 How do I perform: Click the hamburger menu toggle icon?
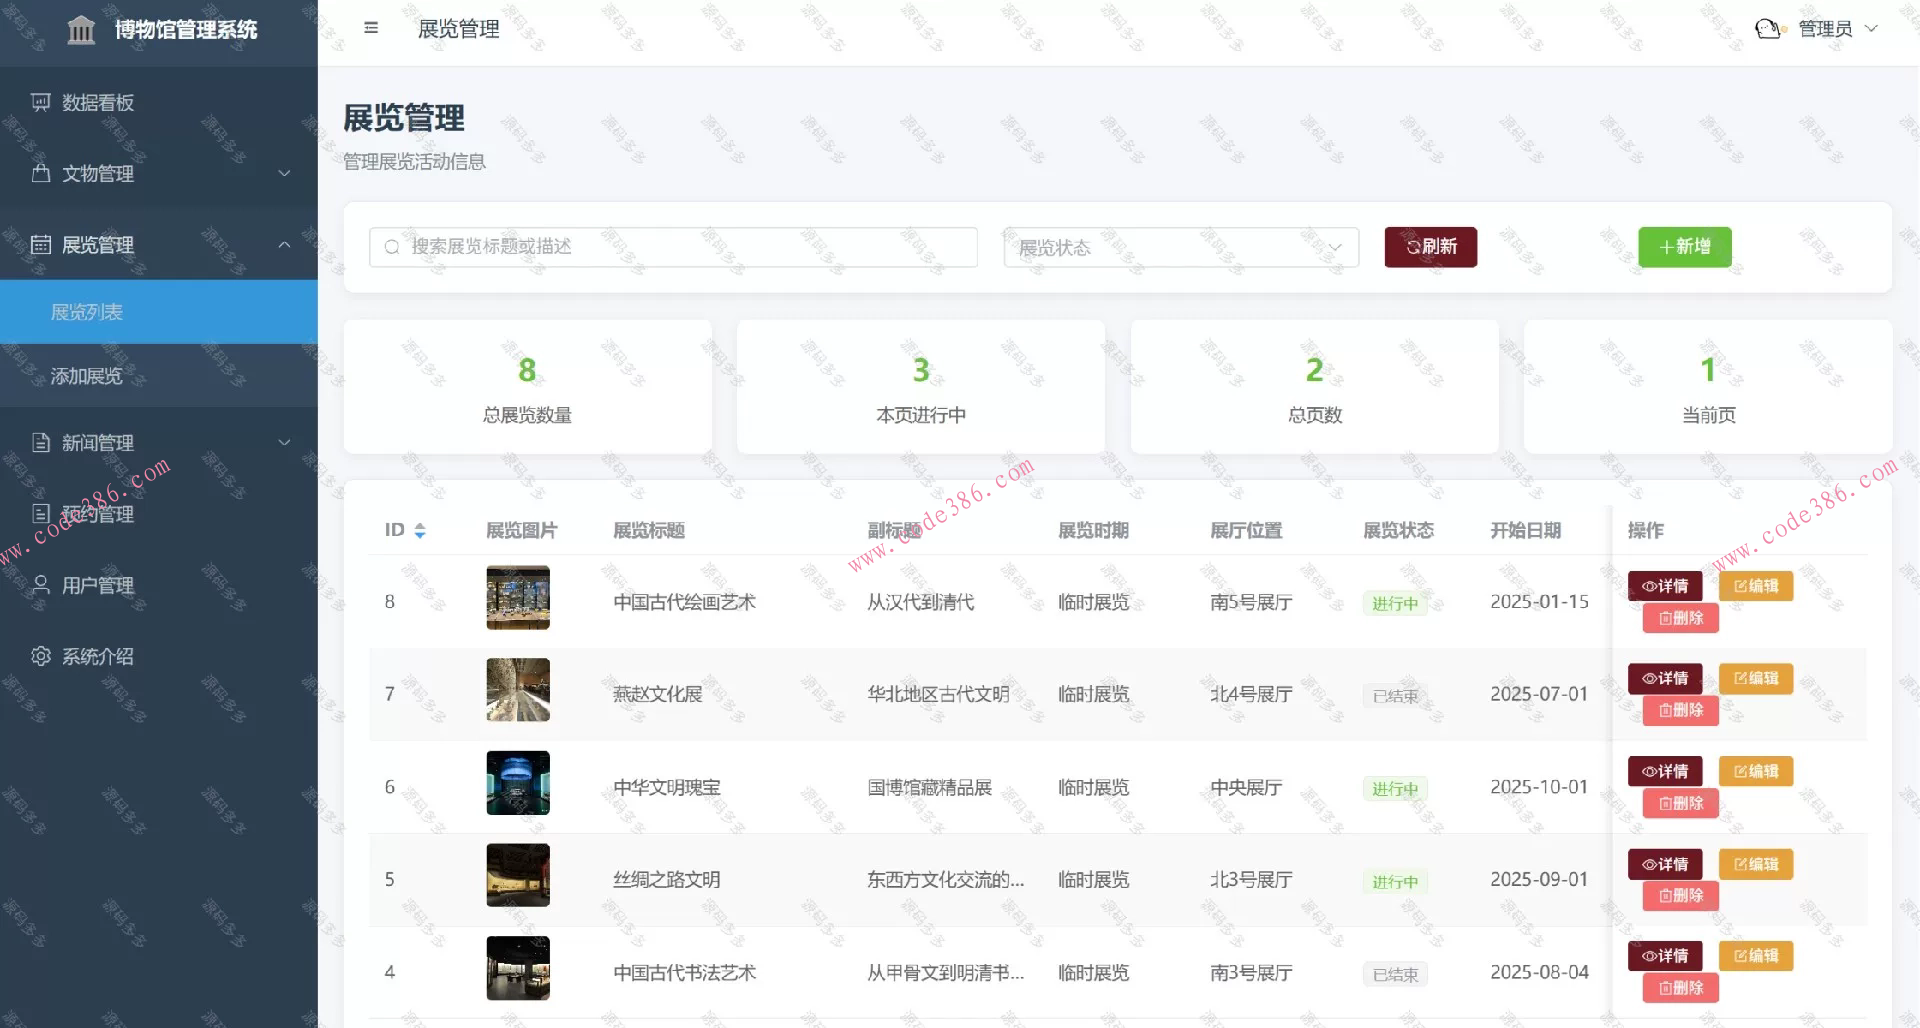371,28
